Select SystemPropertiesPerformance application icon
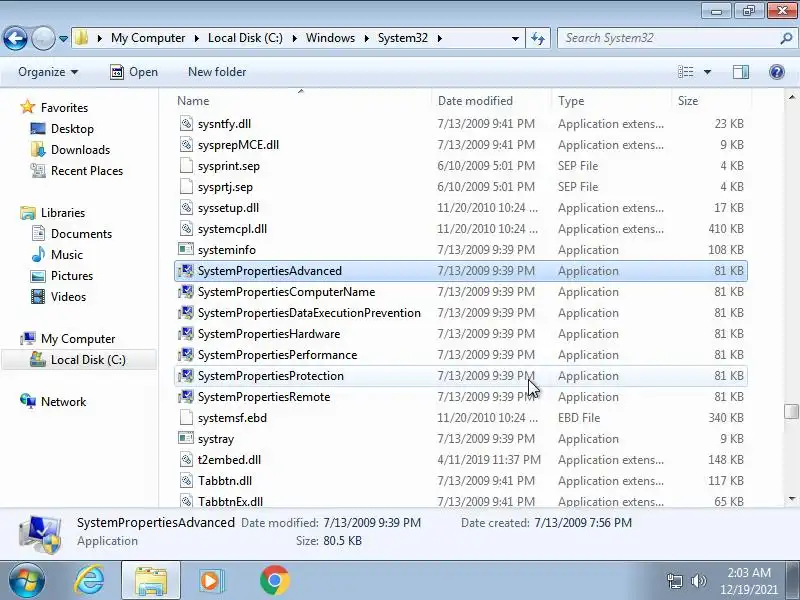The width and height of the screenshot is (800, 600). click(186, 355)
